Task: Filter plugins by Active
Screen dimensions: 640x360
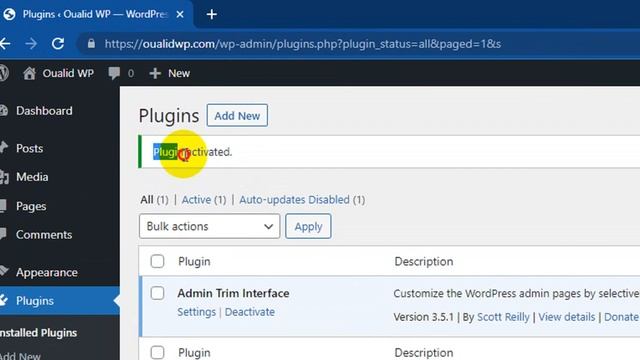Action: point(196,200)
